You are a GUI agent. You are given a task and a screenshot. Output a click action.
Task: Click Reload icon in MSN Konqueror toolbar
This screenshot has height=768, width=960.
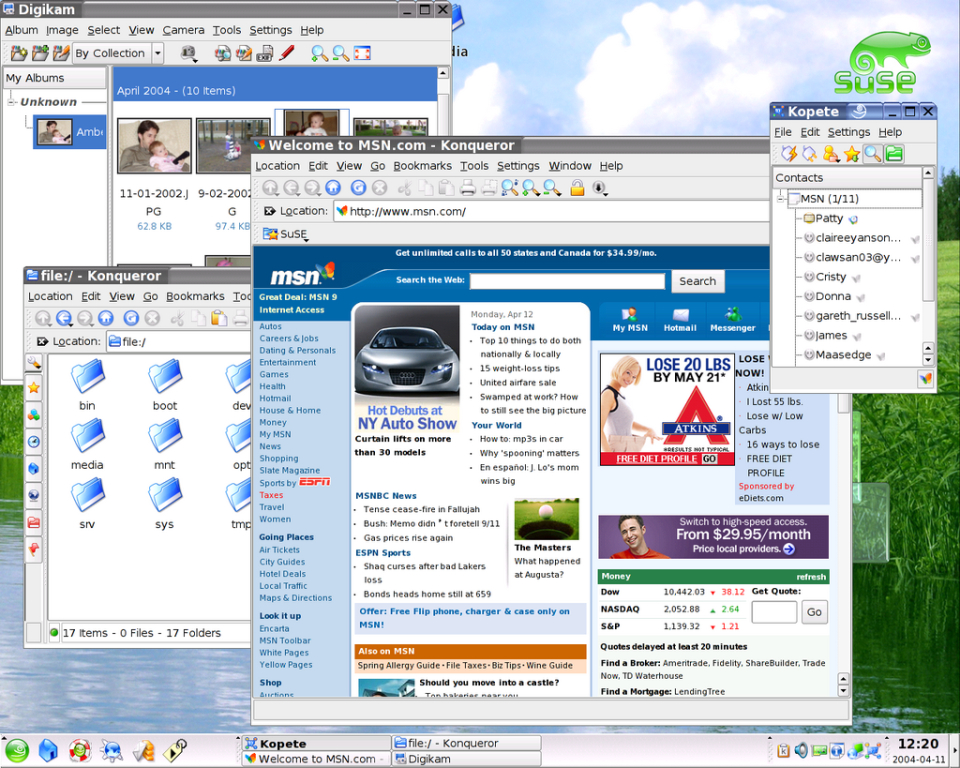click(x=358, y=187)
